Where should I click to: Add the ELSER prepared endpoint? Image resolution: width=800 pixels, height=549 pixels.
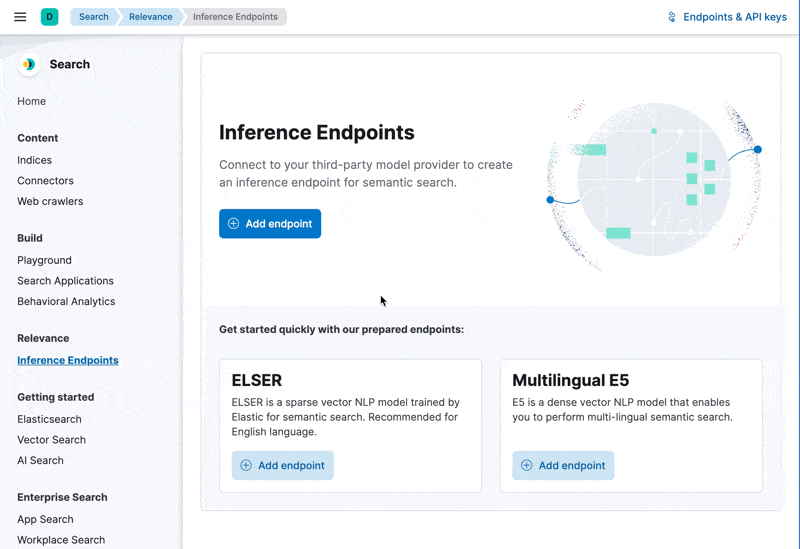click(x=283, y=466)
